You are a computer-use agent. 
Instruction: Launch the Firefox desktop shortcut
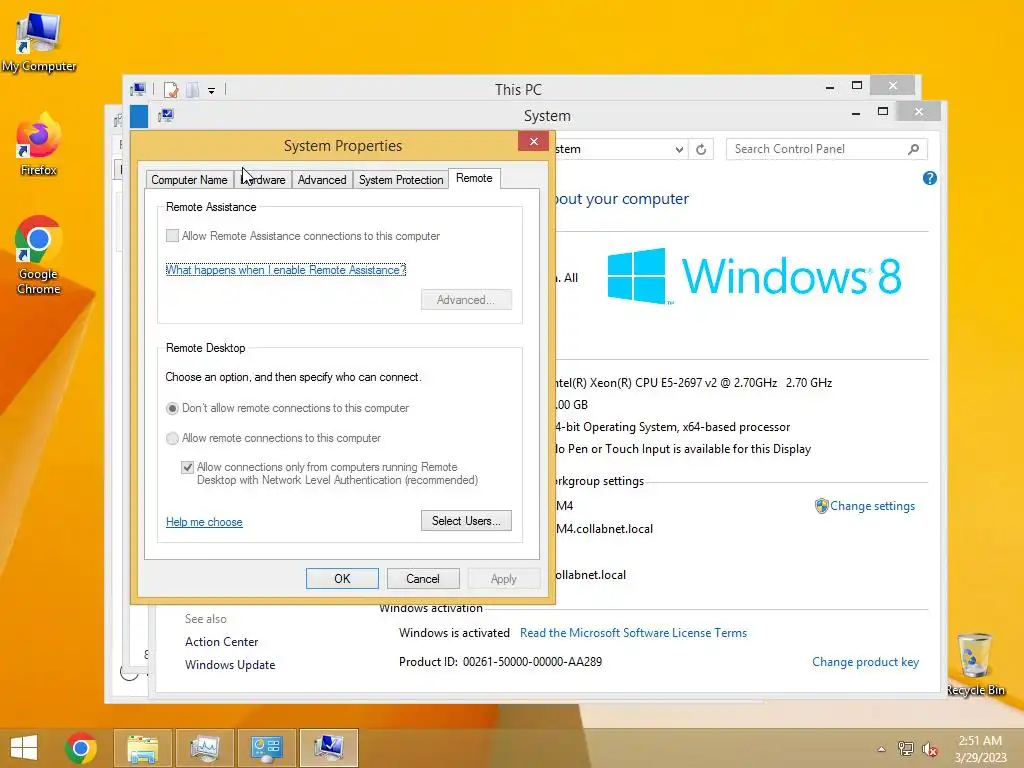(x=39, y=145)
